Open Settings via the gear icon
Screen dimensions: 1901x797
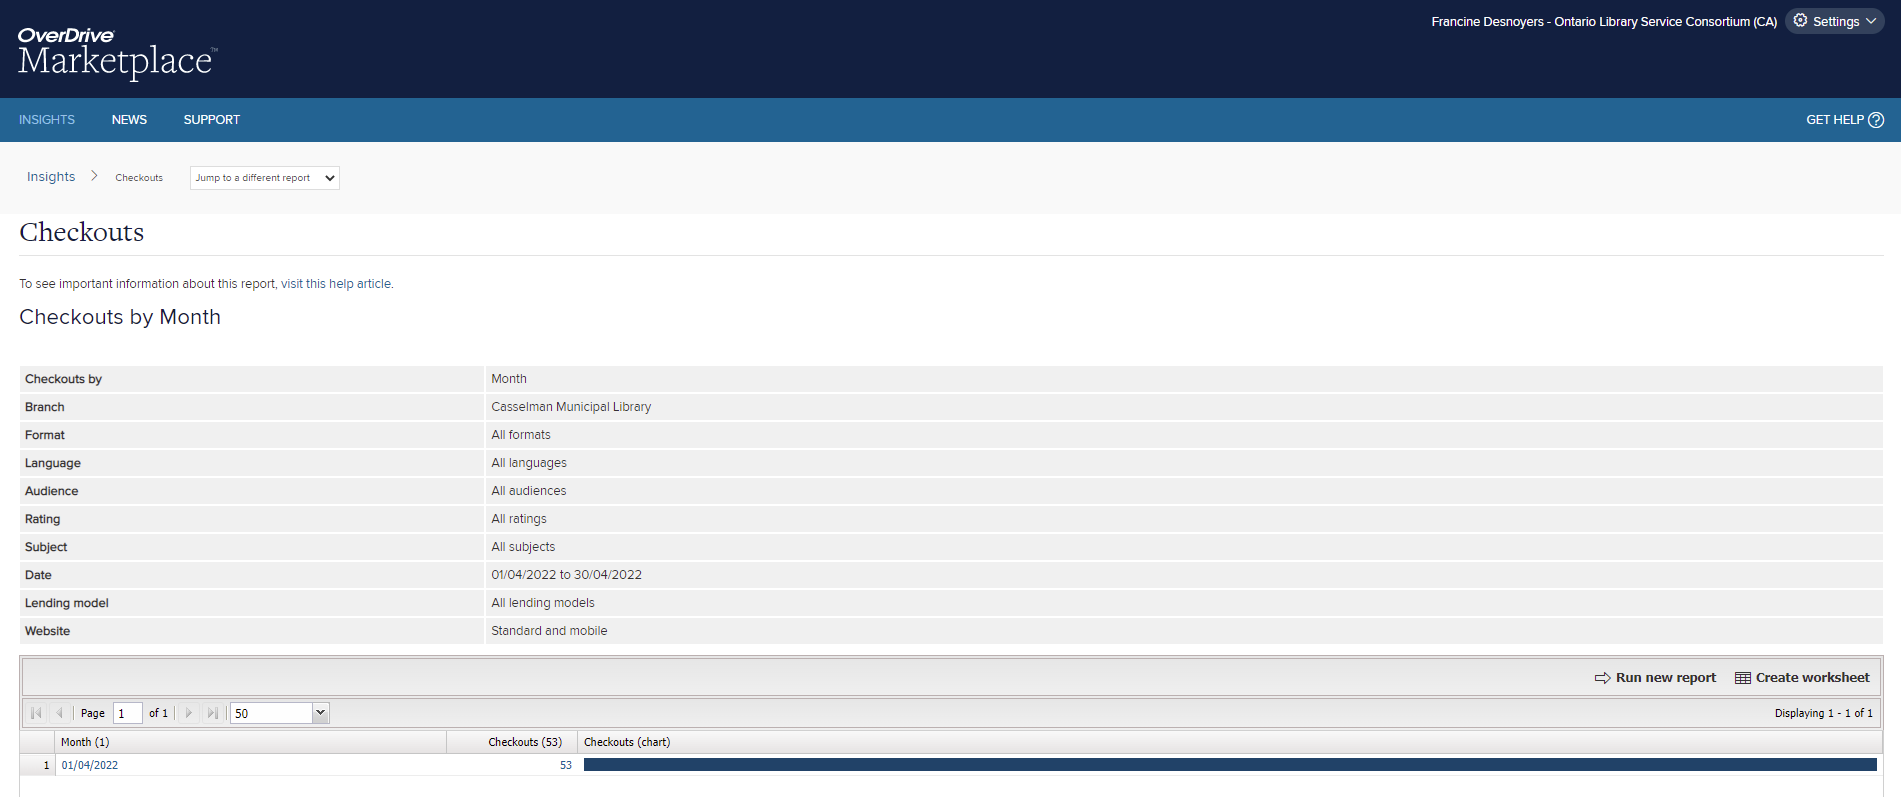1800,21
